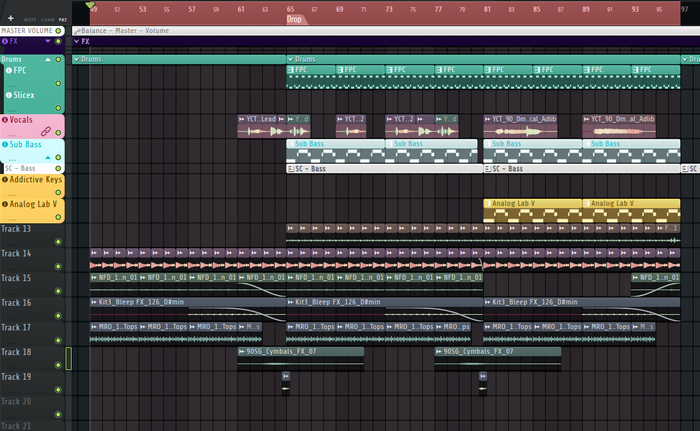Click Drums chevron at bar 97 edge
Screen dimensions: 700x431
tap(685, 59)
